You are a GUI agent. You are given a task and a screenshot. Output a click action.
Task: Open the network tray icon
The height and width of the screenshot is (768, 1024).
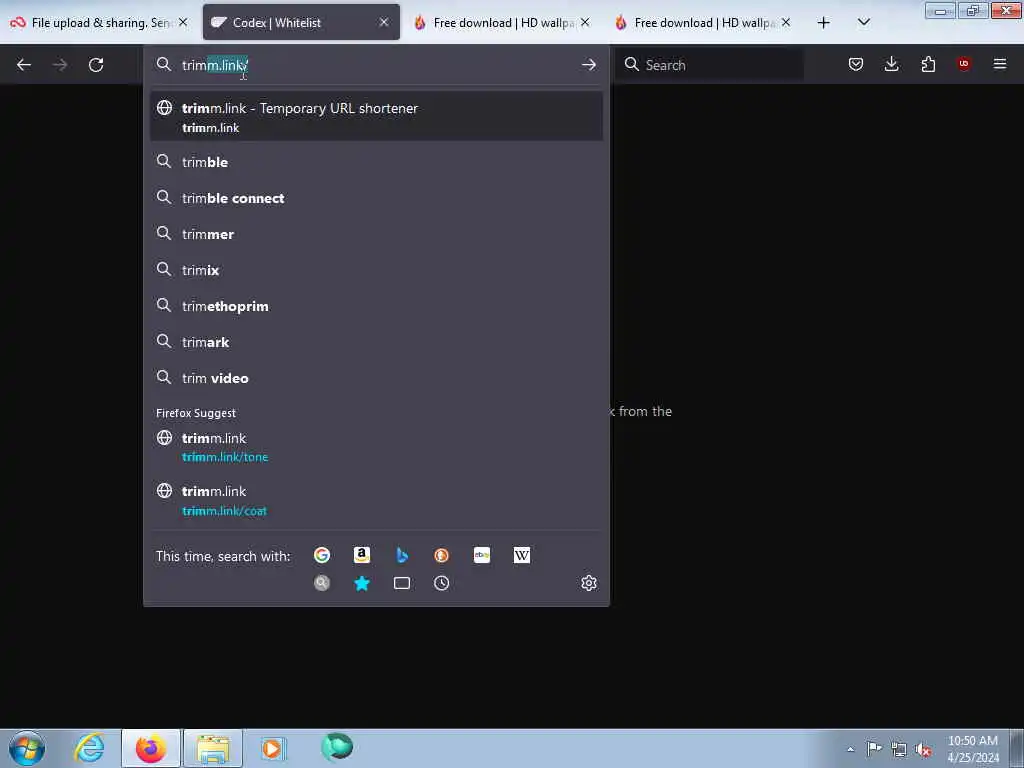[x=899, y=749]
